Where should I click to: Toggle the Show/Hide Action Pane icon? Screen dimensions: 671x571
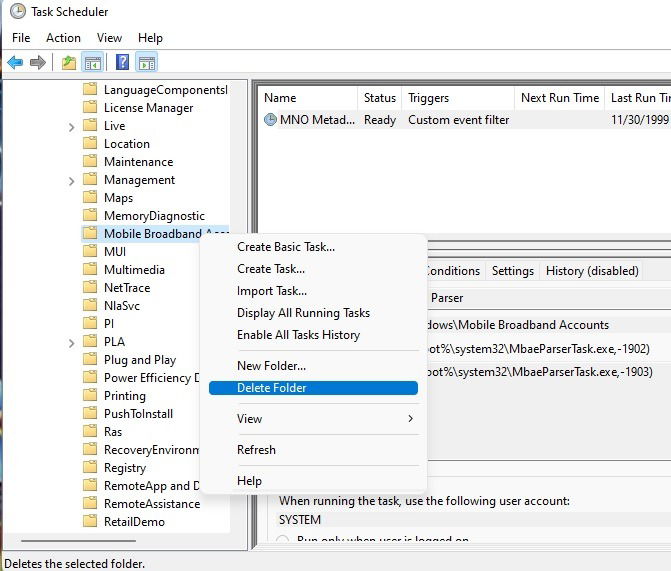pos(147,62)
